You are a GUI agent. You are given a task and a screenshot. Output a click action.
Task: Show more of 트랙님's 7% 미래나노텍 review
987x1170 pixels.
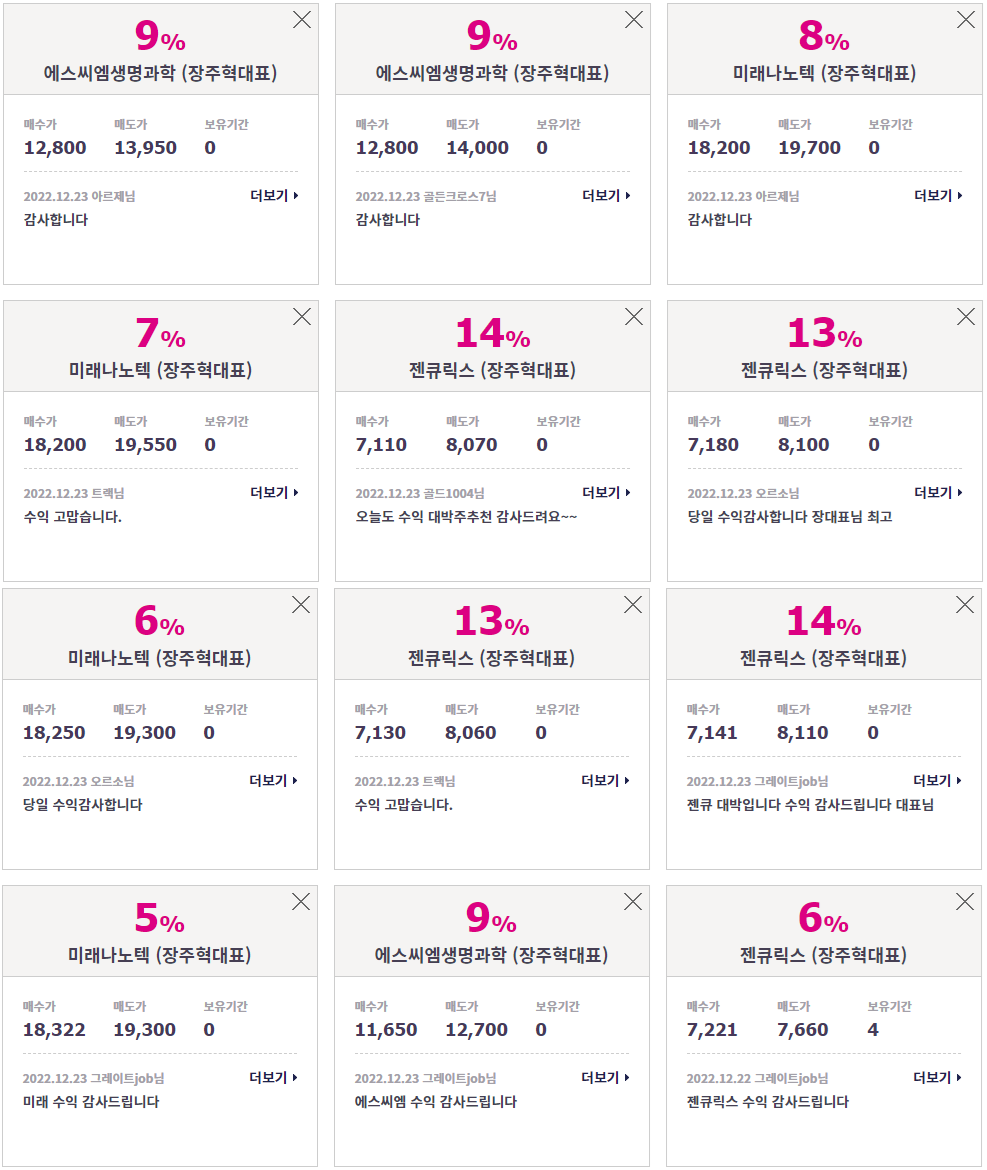pyautogui.click(x=275, y=492)
